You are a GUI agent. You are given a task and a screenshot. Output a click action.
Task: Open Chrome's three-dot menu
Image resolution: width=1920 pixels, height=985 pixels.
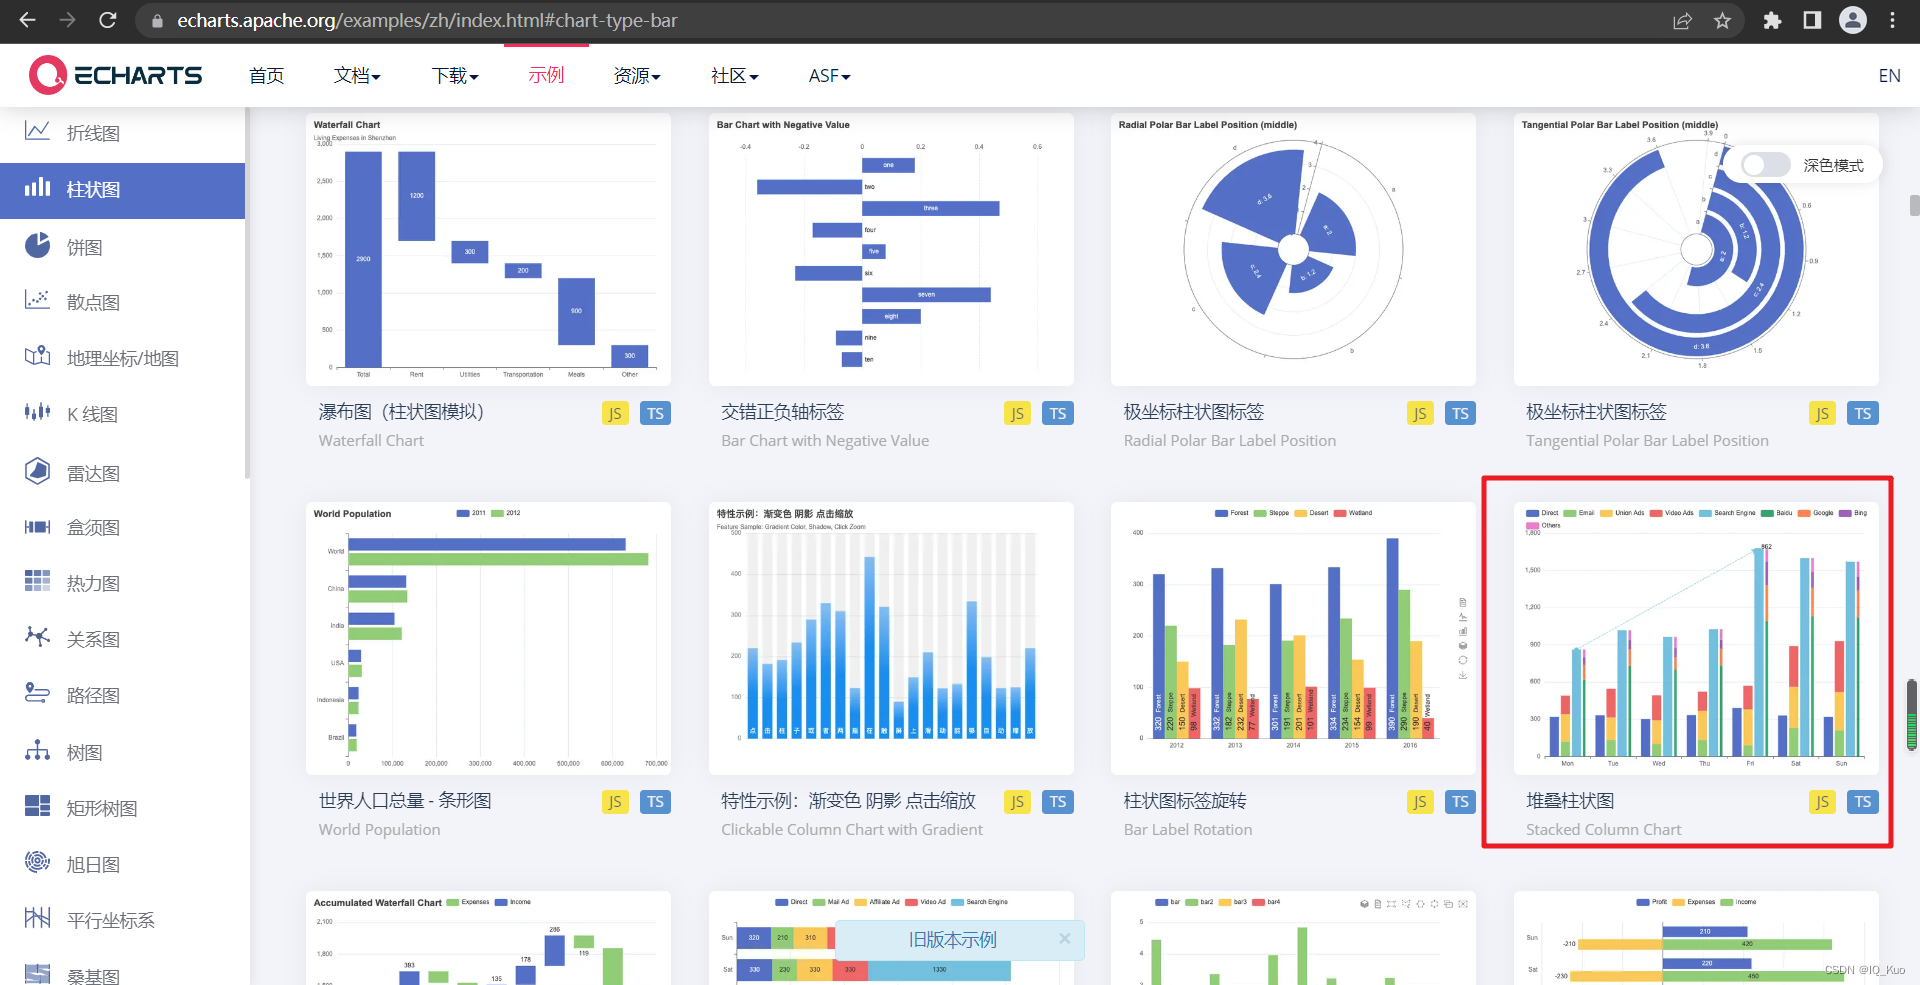coord(1893,20)
